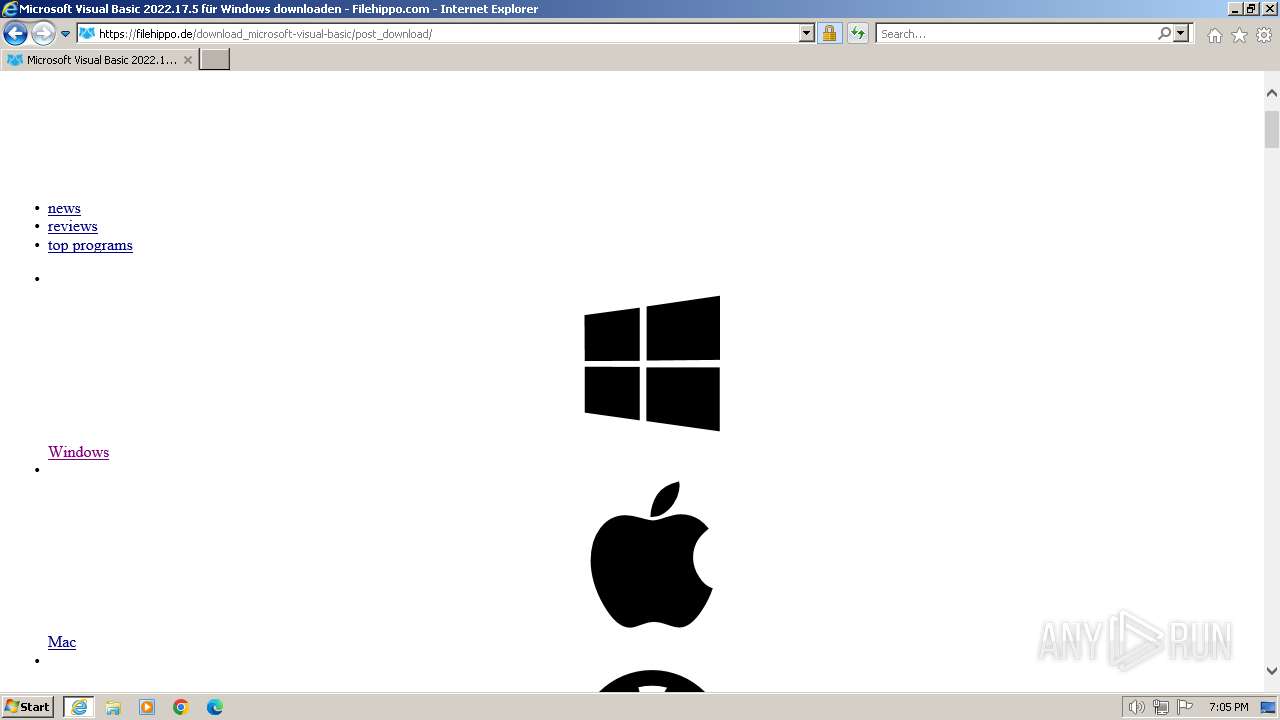Open the media player taskbar icon
This screenshot has width=1280, height=720.
pyautogui.click(x=147, y=707)
